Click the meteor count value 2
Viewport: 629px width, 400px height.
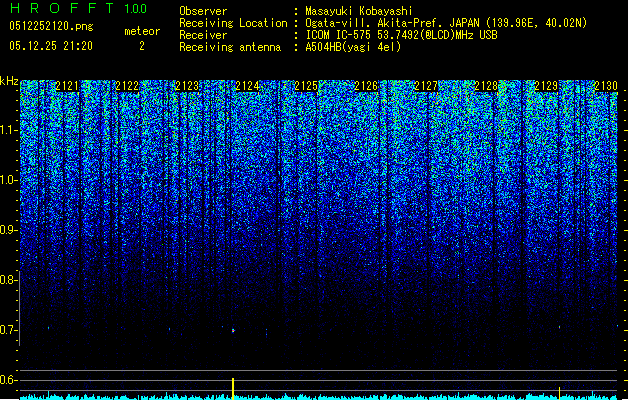click(x=142, y=46)
